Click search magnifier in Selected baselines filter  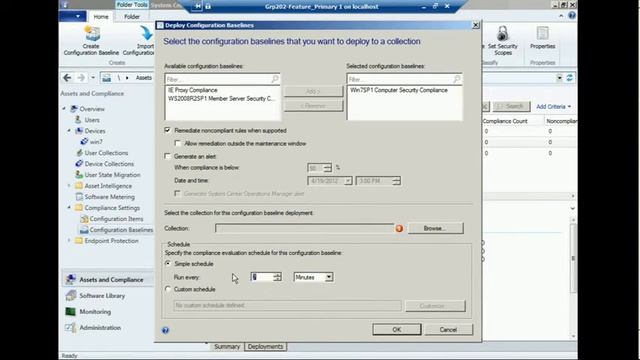pos(457,79)
